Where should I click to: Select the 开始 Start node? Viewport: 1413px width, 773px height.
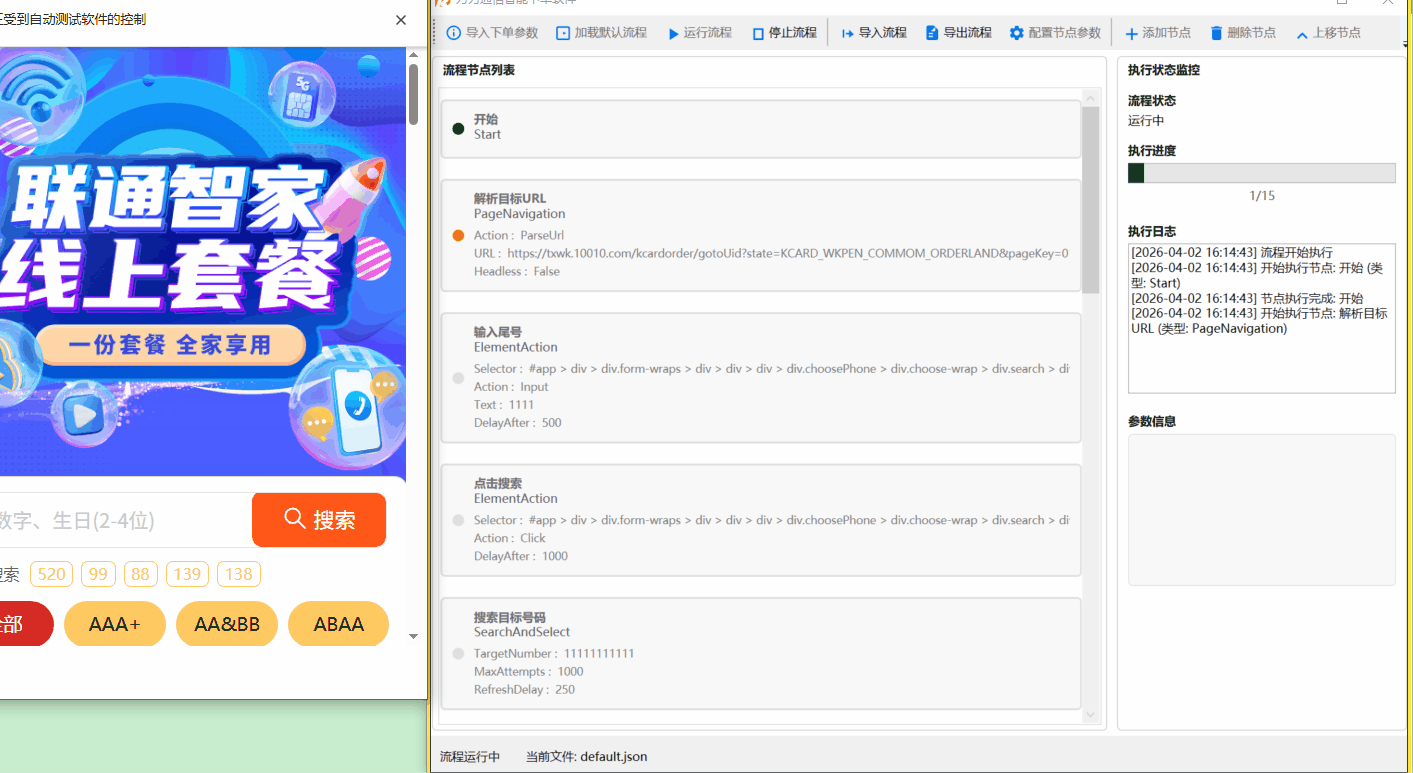coord(761,128)
